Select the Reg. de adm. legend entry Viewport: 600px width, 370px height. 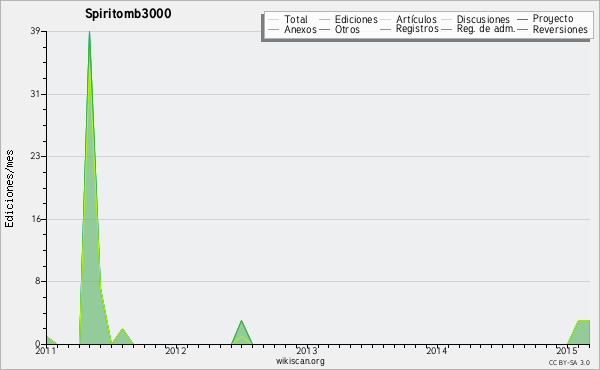coord(486,29)
